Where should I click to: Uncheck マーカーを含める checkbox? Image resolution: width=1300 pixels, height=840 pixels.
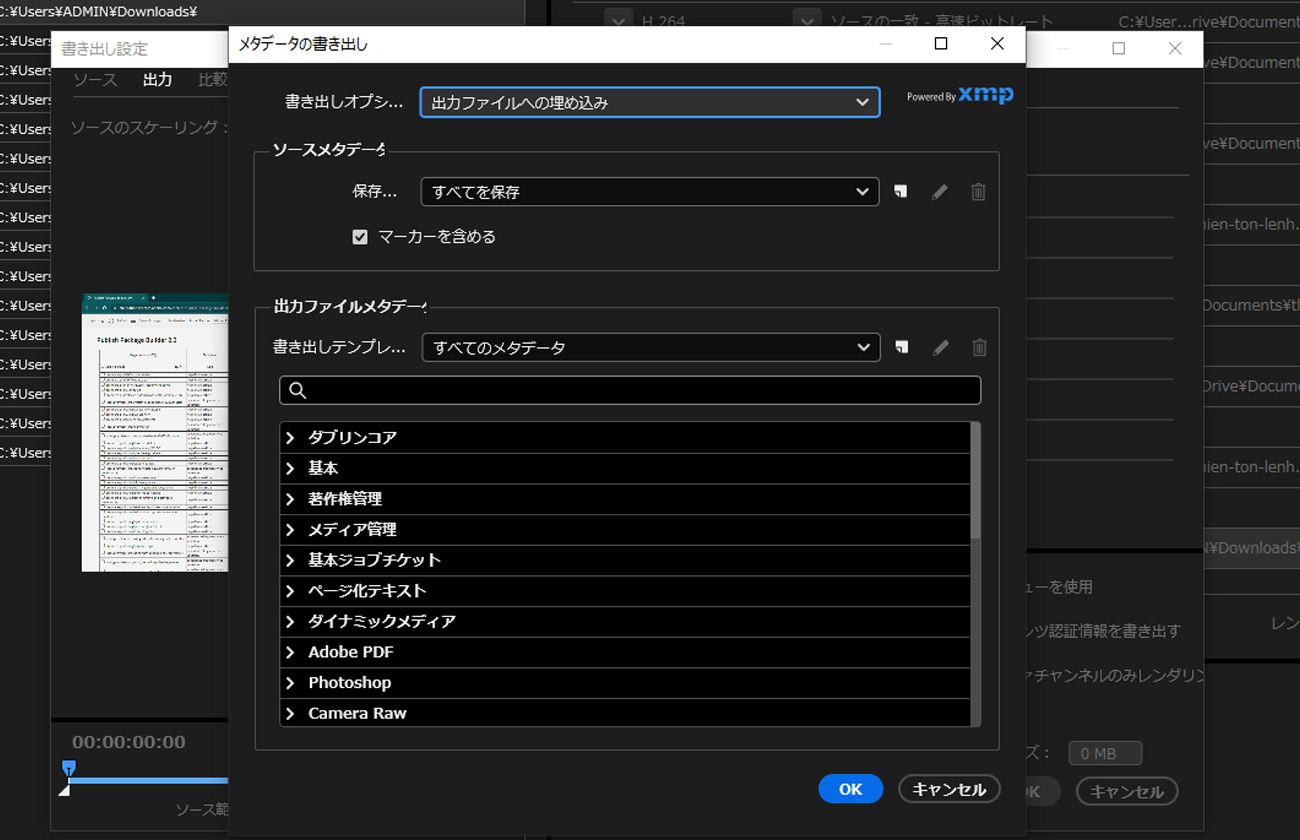click(359, 237)
